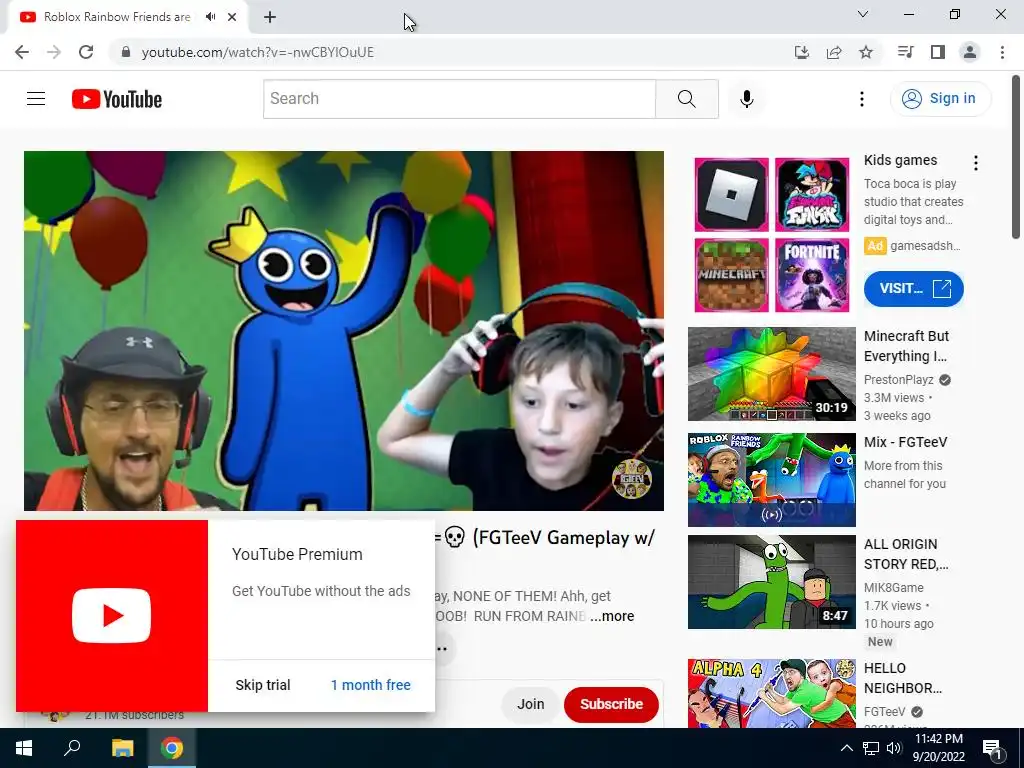Click the page vertical scrollbar
1024x768 pixels.
coord(1016,158)
